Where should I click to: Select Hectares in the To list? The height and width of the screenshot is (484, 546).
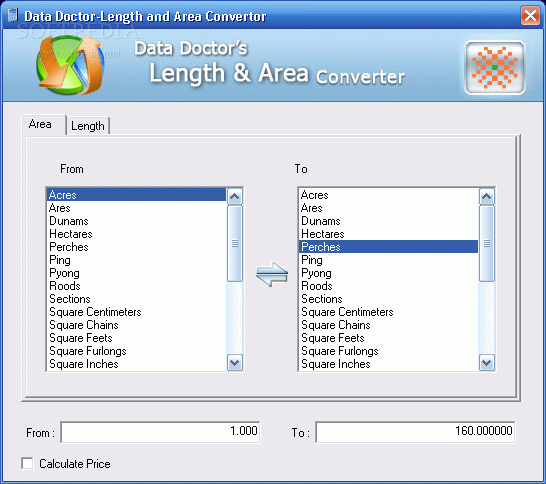[x=389, y=234]
